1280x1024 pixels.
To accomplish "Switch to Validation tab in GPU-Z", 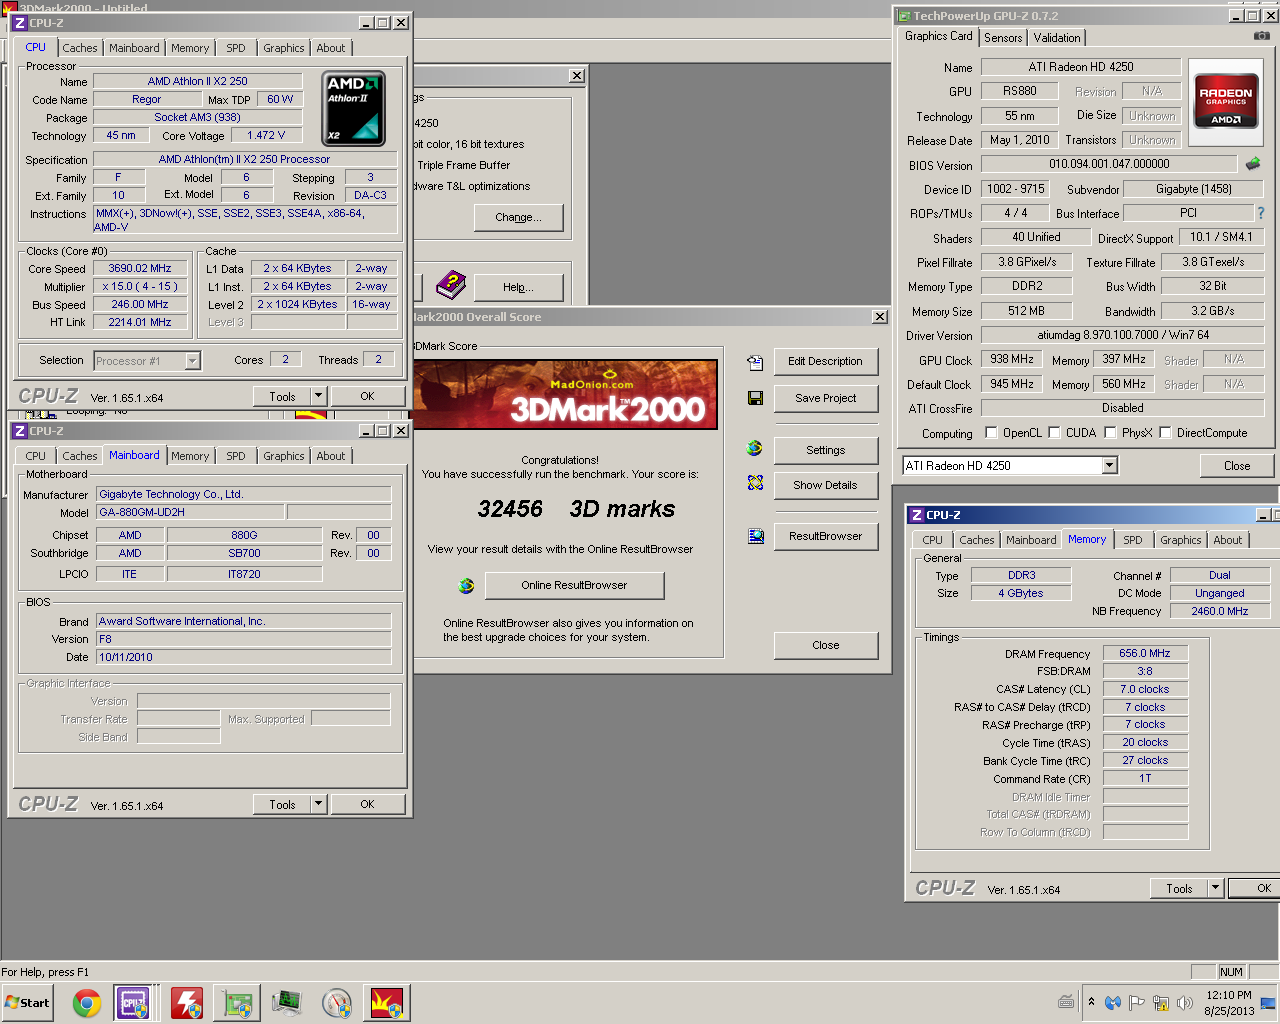I will (1057, 38).
